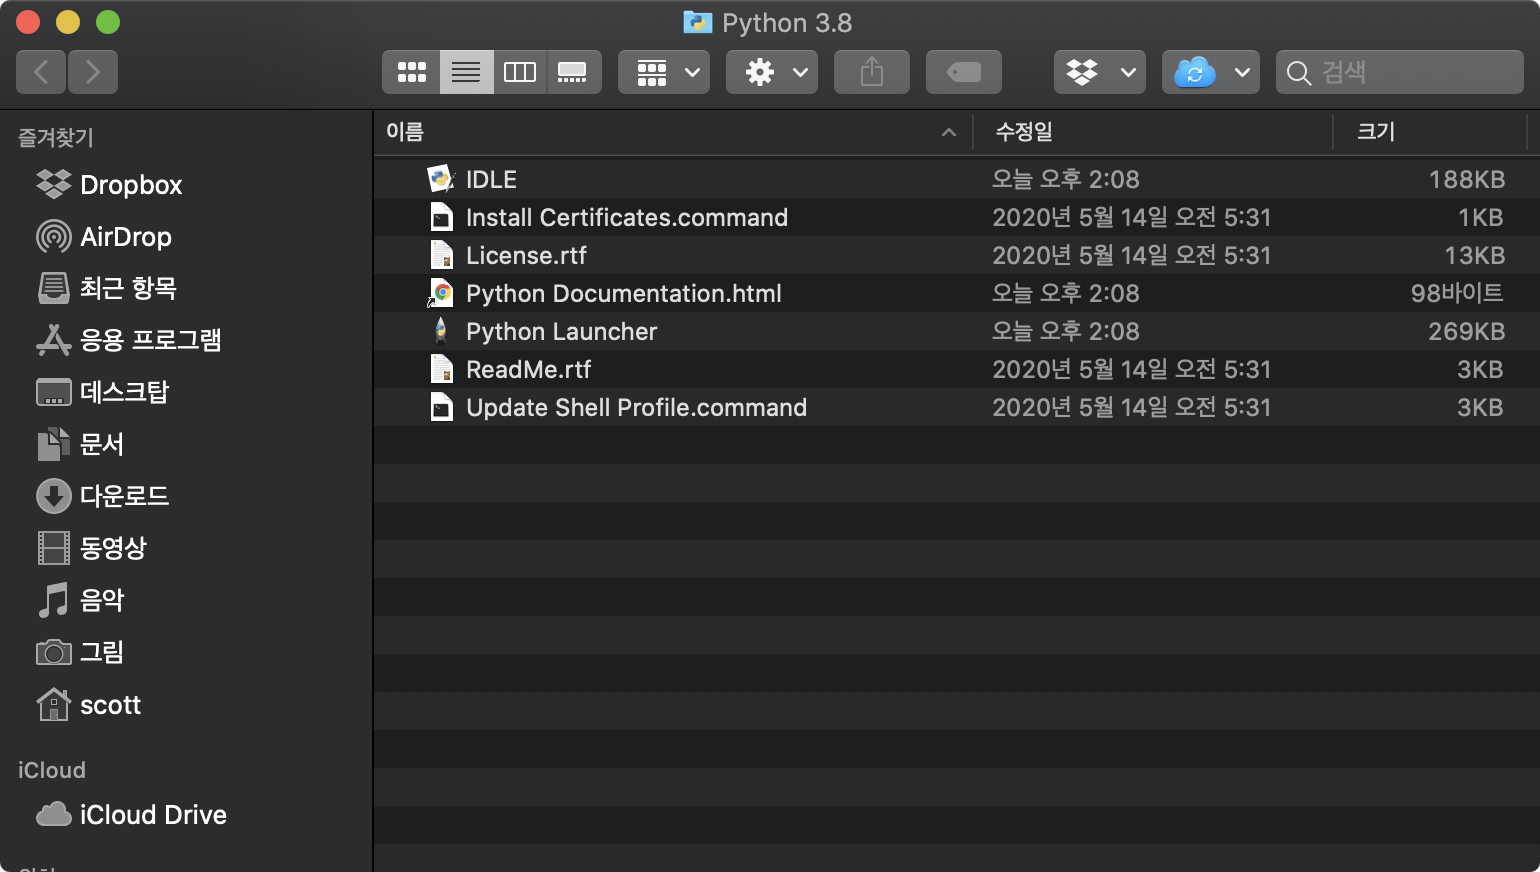
Task: Go forward with the right arrow
Action: [x=93, y=72]
